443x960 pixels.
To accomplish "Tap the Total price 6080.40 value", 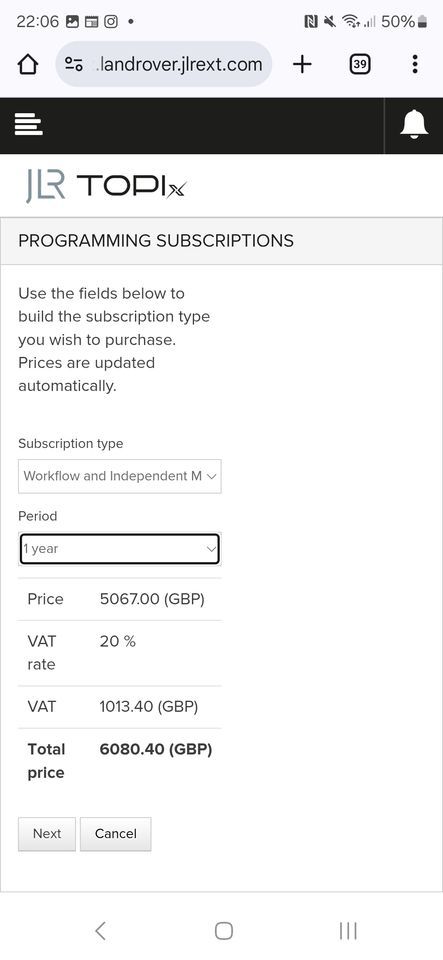I will 156,749.
